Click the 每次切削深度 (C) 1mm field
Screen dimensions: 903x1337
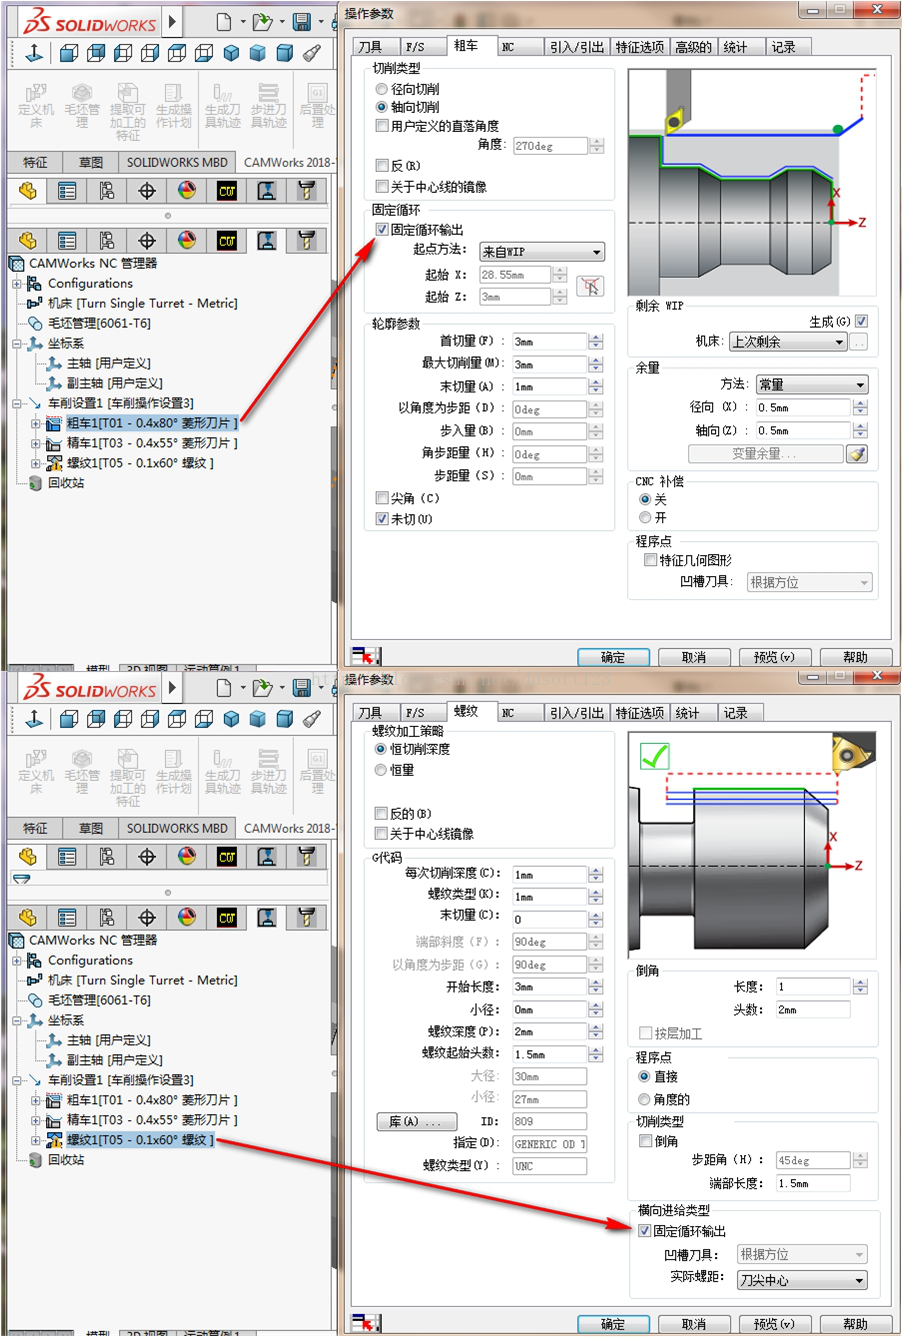(549, 875)
